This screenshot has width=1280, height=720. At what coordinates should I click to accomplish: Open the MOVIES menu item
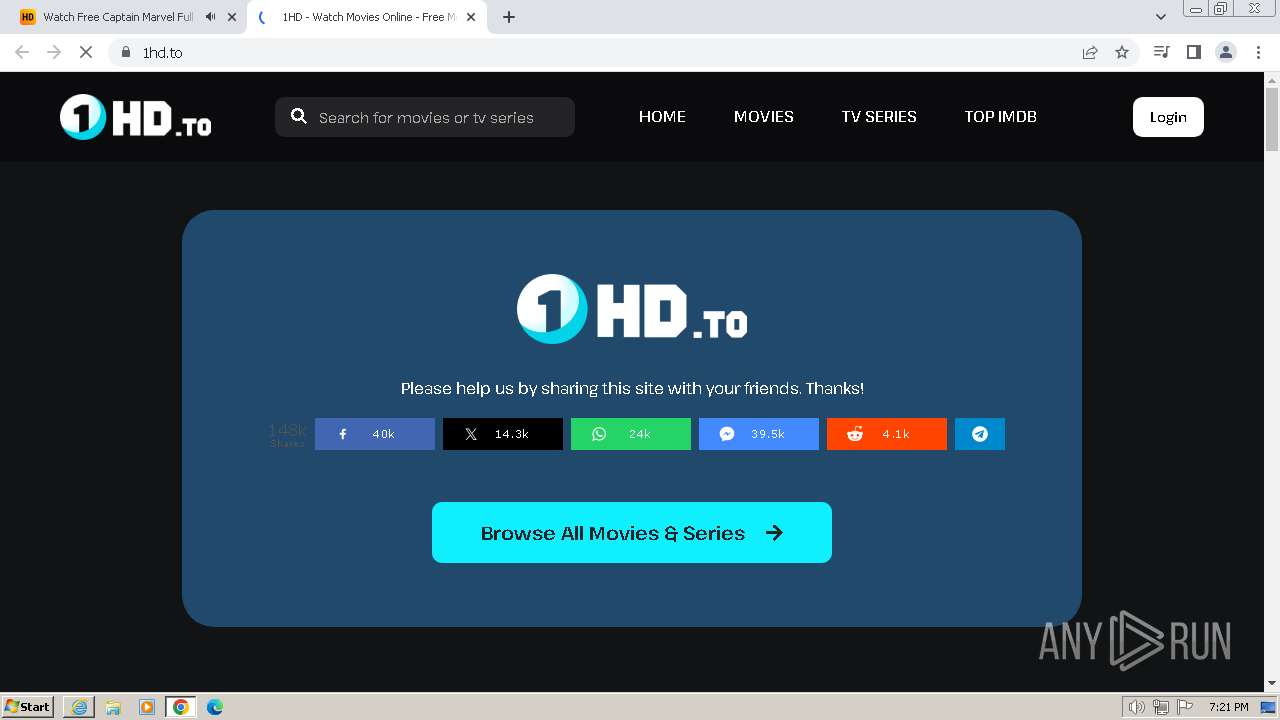[764, 116]
